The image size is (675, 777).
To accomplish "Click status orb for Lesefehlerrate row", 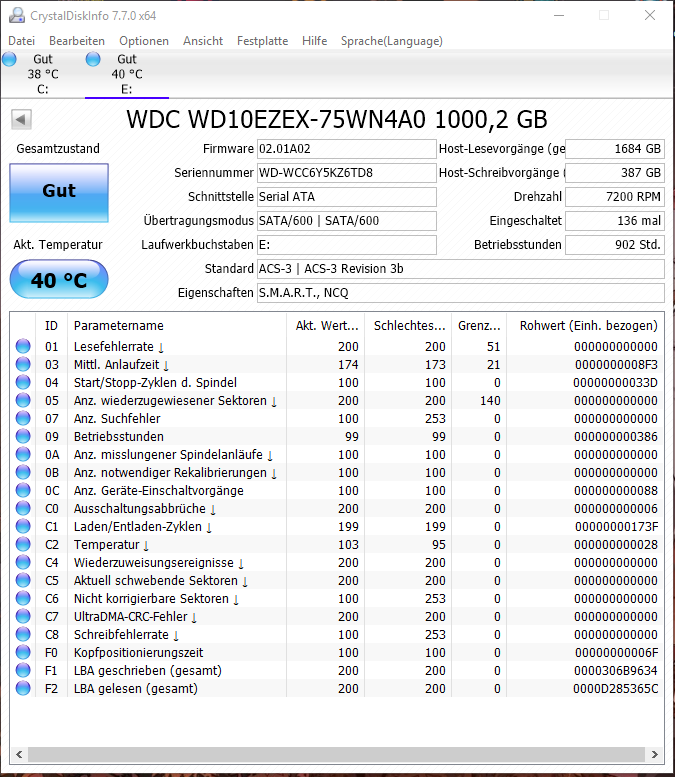I will 23,346.
